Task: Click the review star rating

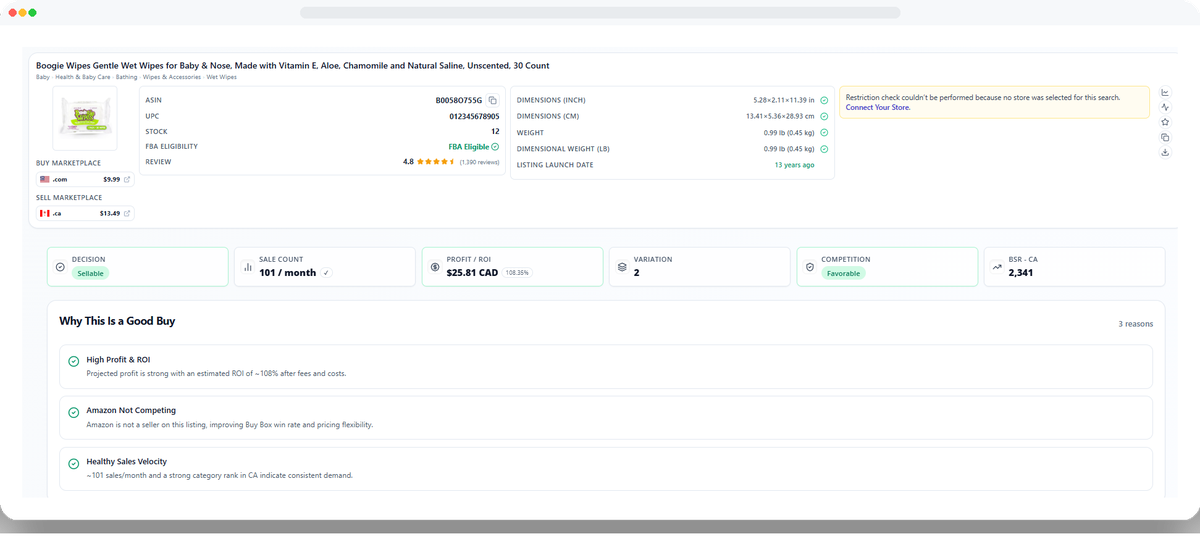Action: coord(436,161)
